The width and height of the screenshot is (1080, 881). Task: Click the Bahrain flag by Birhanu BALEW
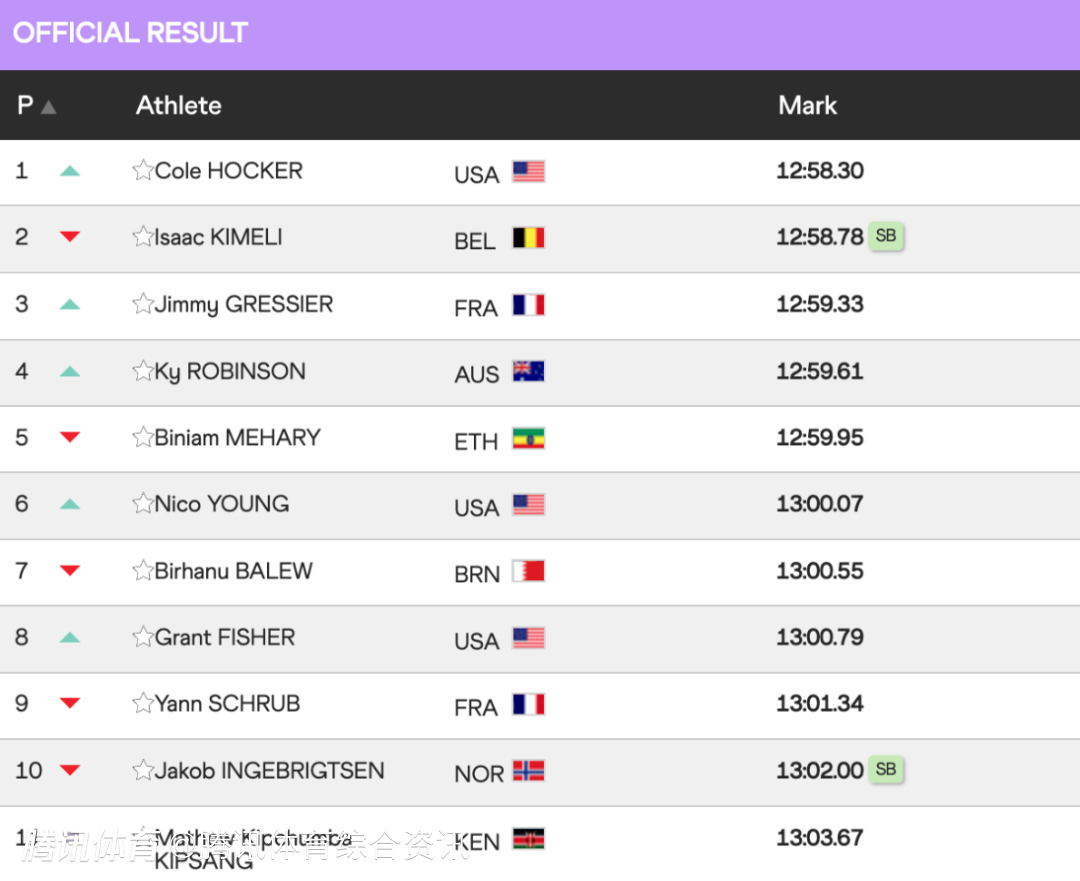pos(528,572)
